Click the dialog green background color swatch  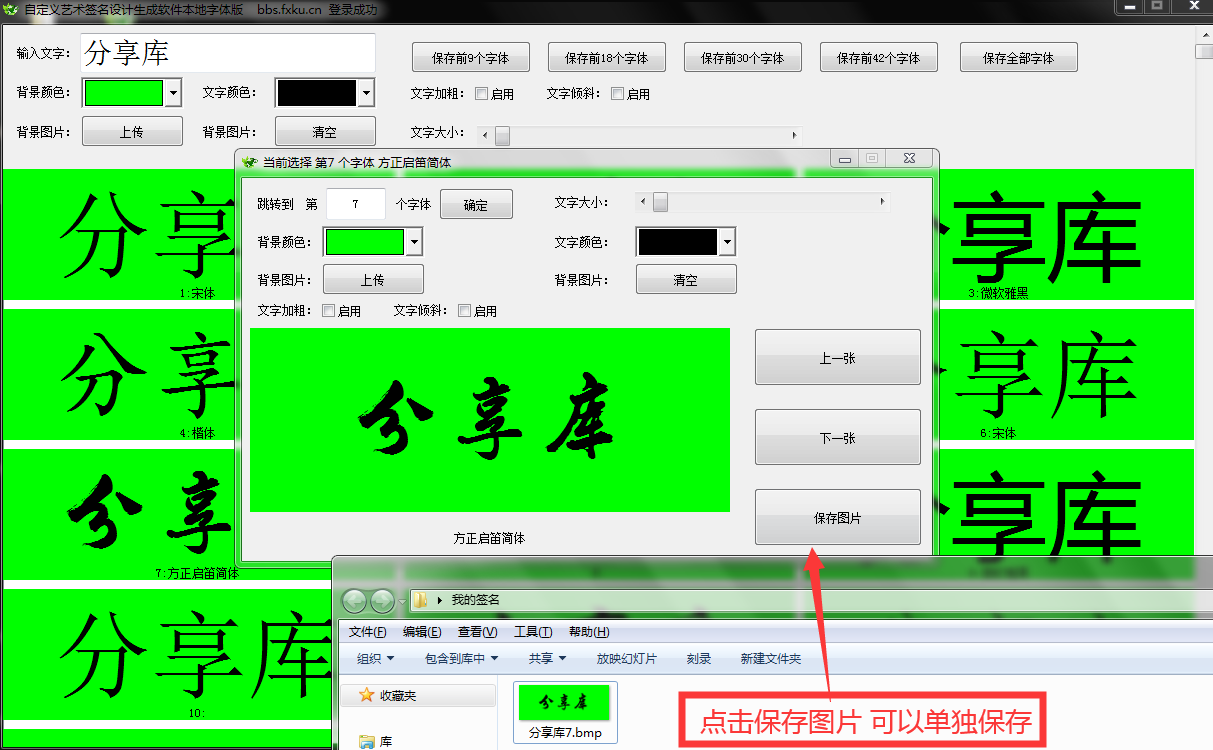[365, 242]
